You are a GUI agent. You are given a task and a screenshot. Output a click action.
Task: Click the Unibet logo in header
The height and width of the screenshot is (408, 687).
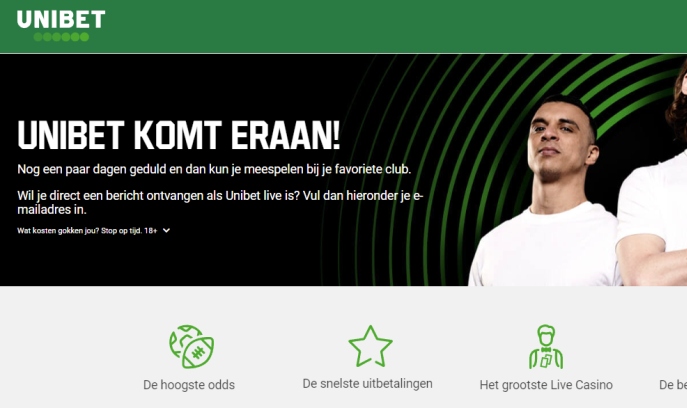[61, 26]
